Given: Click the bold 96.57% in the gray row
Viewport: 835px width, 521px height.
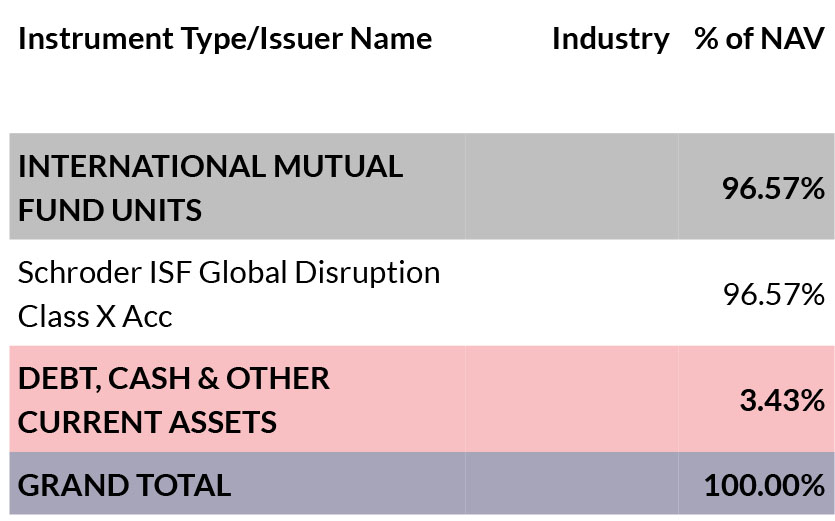Looking at the screenshot, I should click(x=773, y=188).
